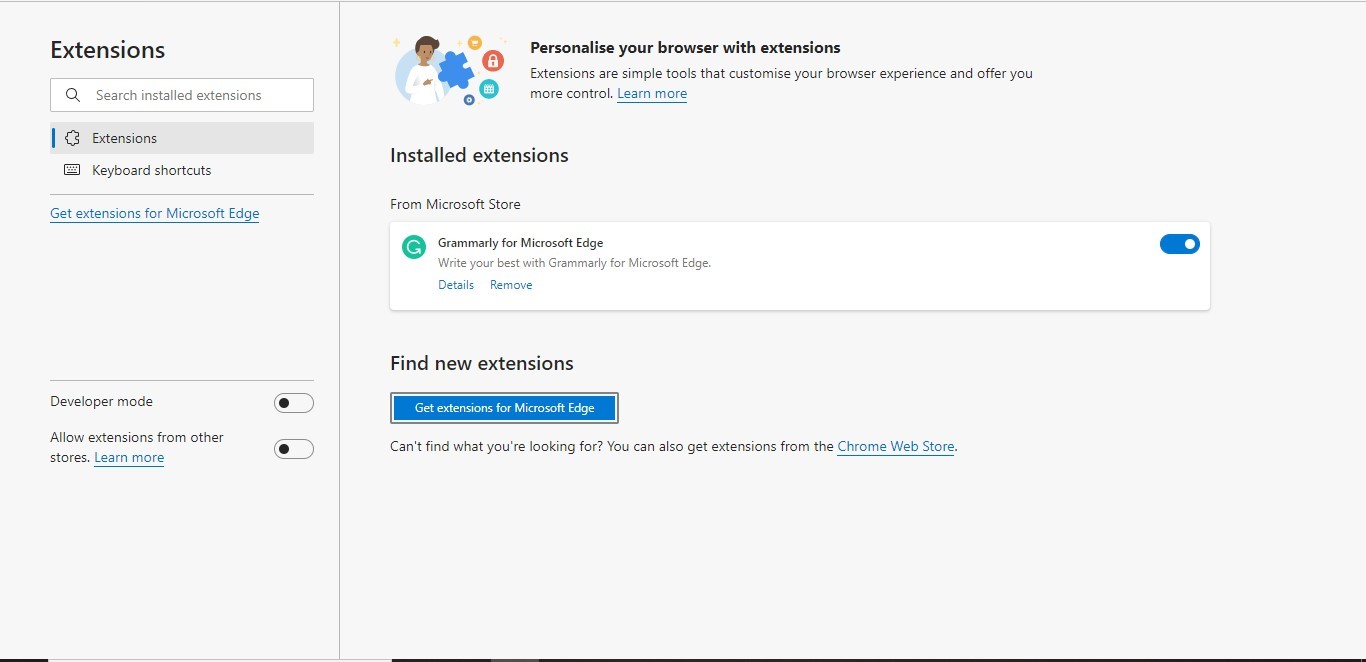Click the Extensions puzzle-piece icon
This screenshot has height=662, width=1366.
(x=72, y=138)
